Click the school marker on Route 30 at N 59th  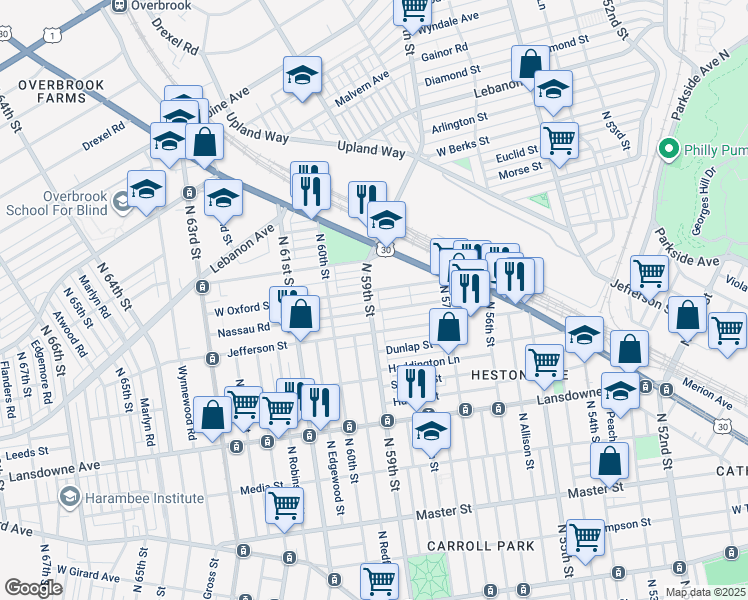point(386,220)
